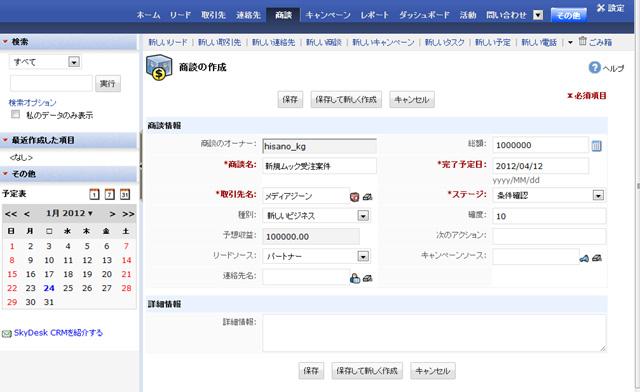This screenshot has width=640, height=392.
Task: Click the 次のアクション input field
Action: pyautogui.click(x=549, y=236)
